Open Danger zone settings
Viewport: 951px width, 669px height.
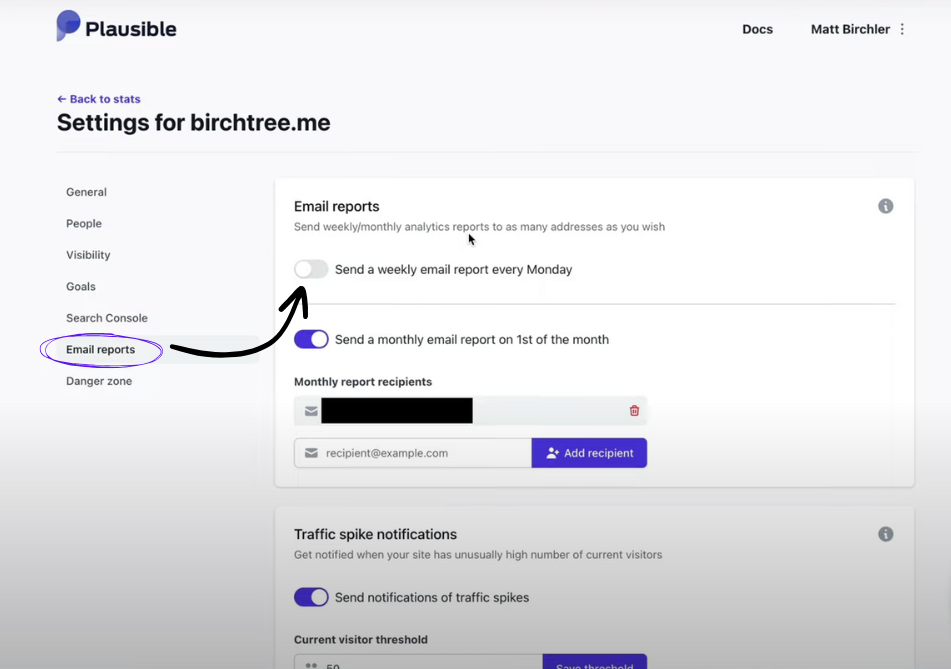click(99, 381)
